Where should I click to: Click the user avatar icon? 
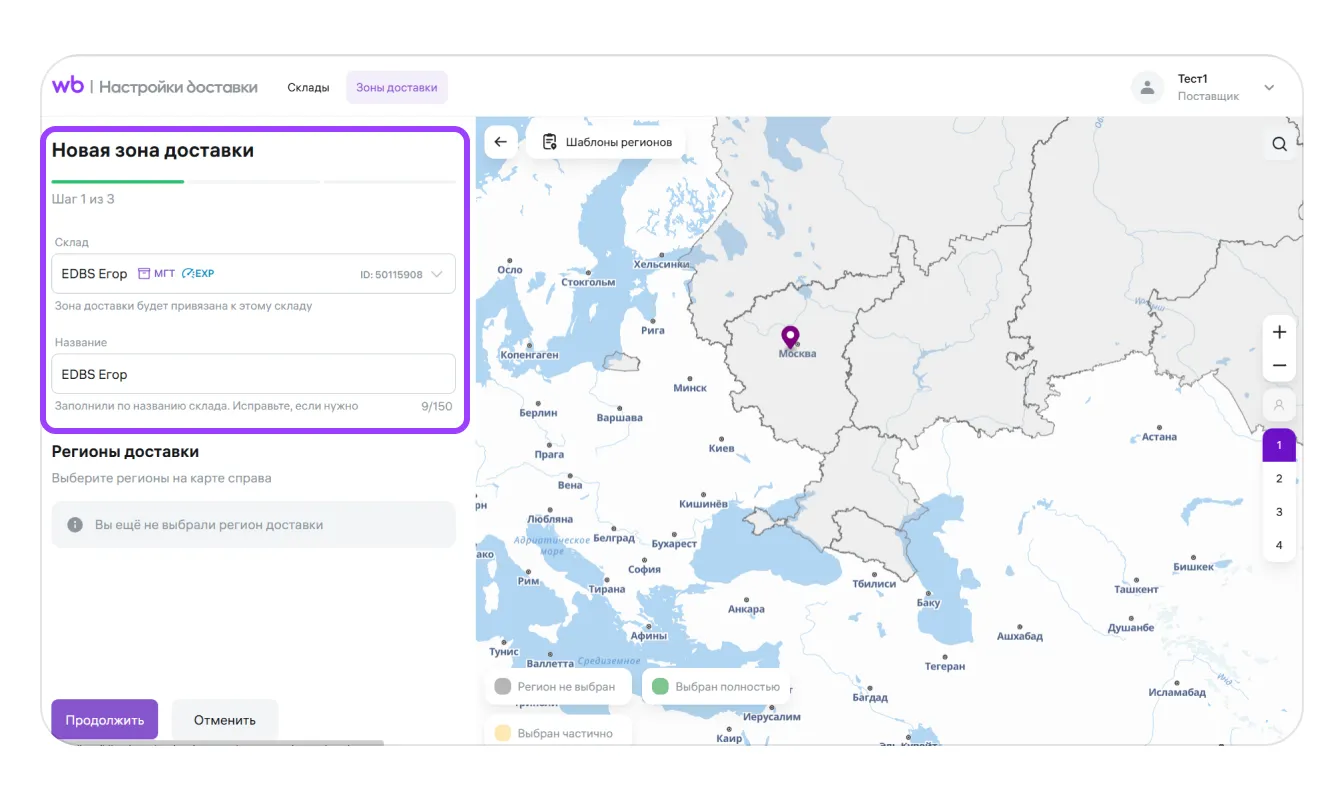1147,87
